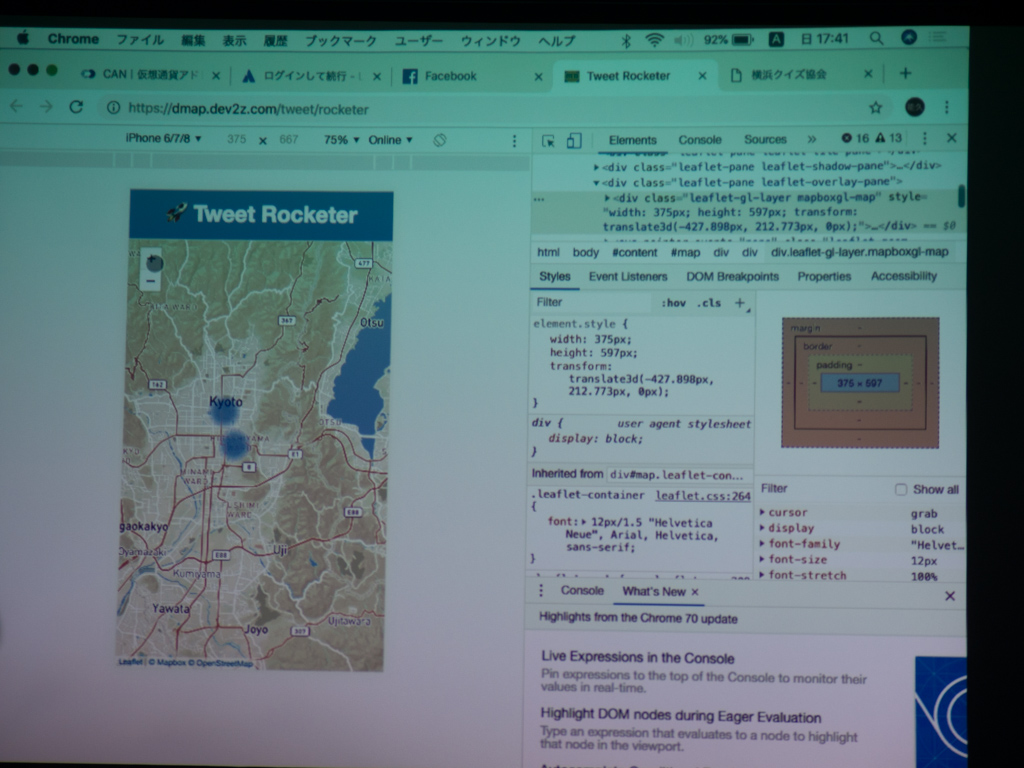Open the Event Listeners tab

coord(628,276)
